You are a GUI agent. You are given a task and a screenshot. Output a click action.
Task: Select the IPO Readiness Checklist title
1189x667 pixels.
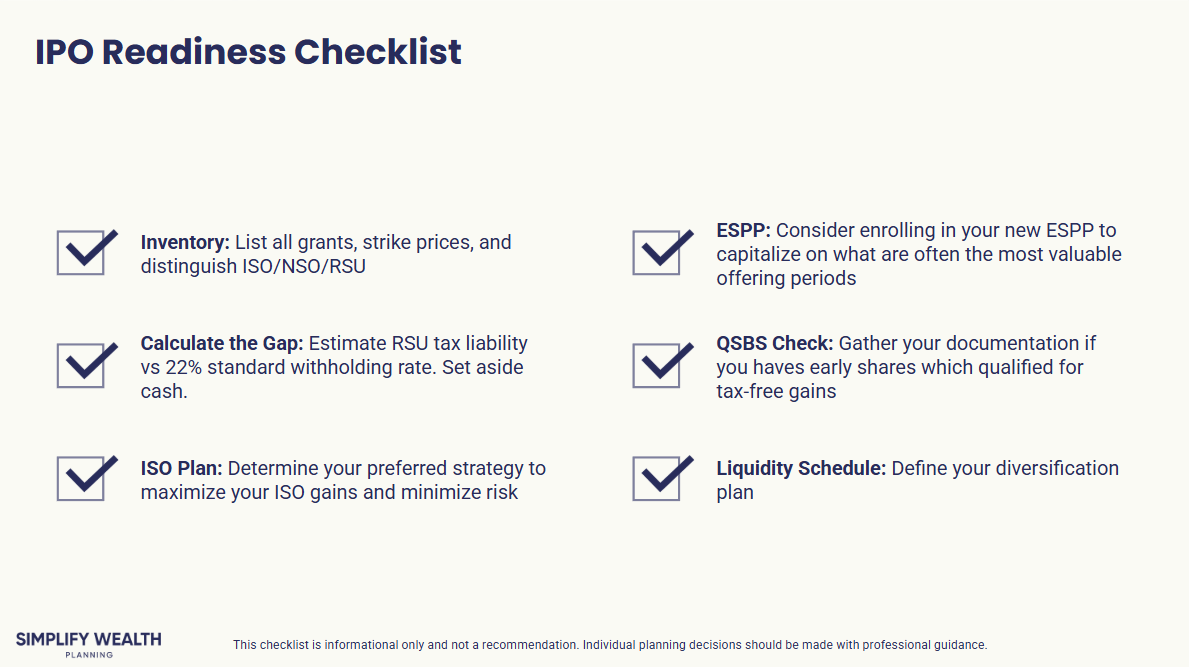248,52
